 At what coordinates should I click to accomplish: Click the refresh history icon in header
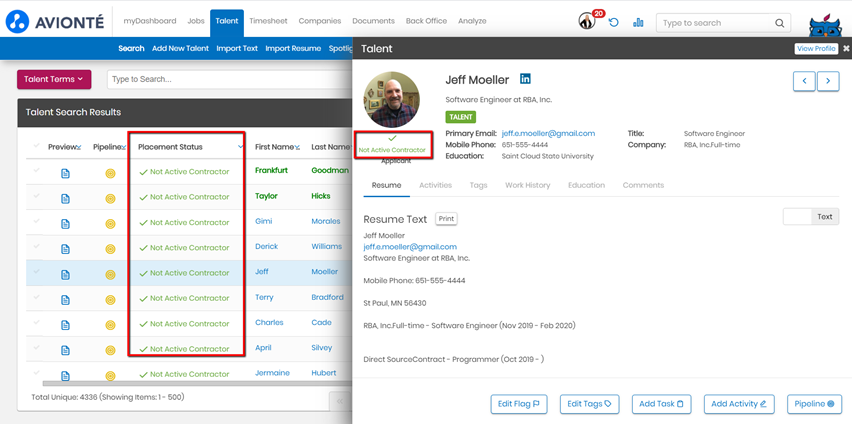click(613, 22)
